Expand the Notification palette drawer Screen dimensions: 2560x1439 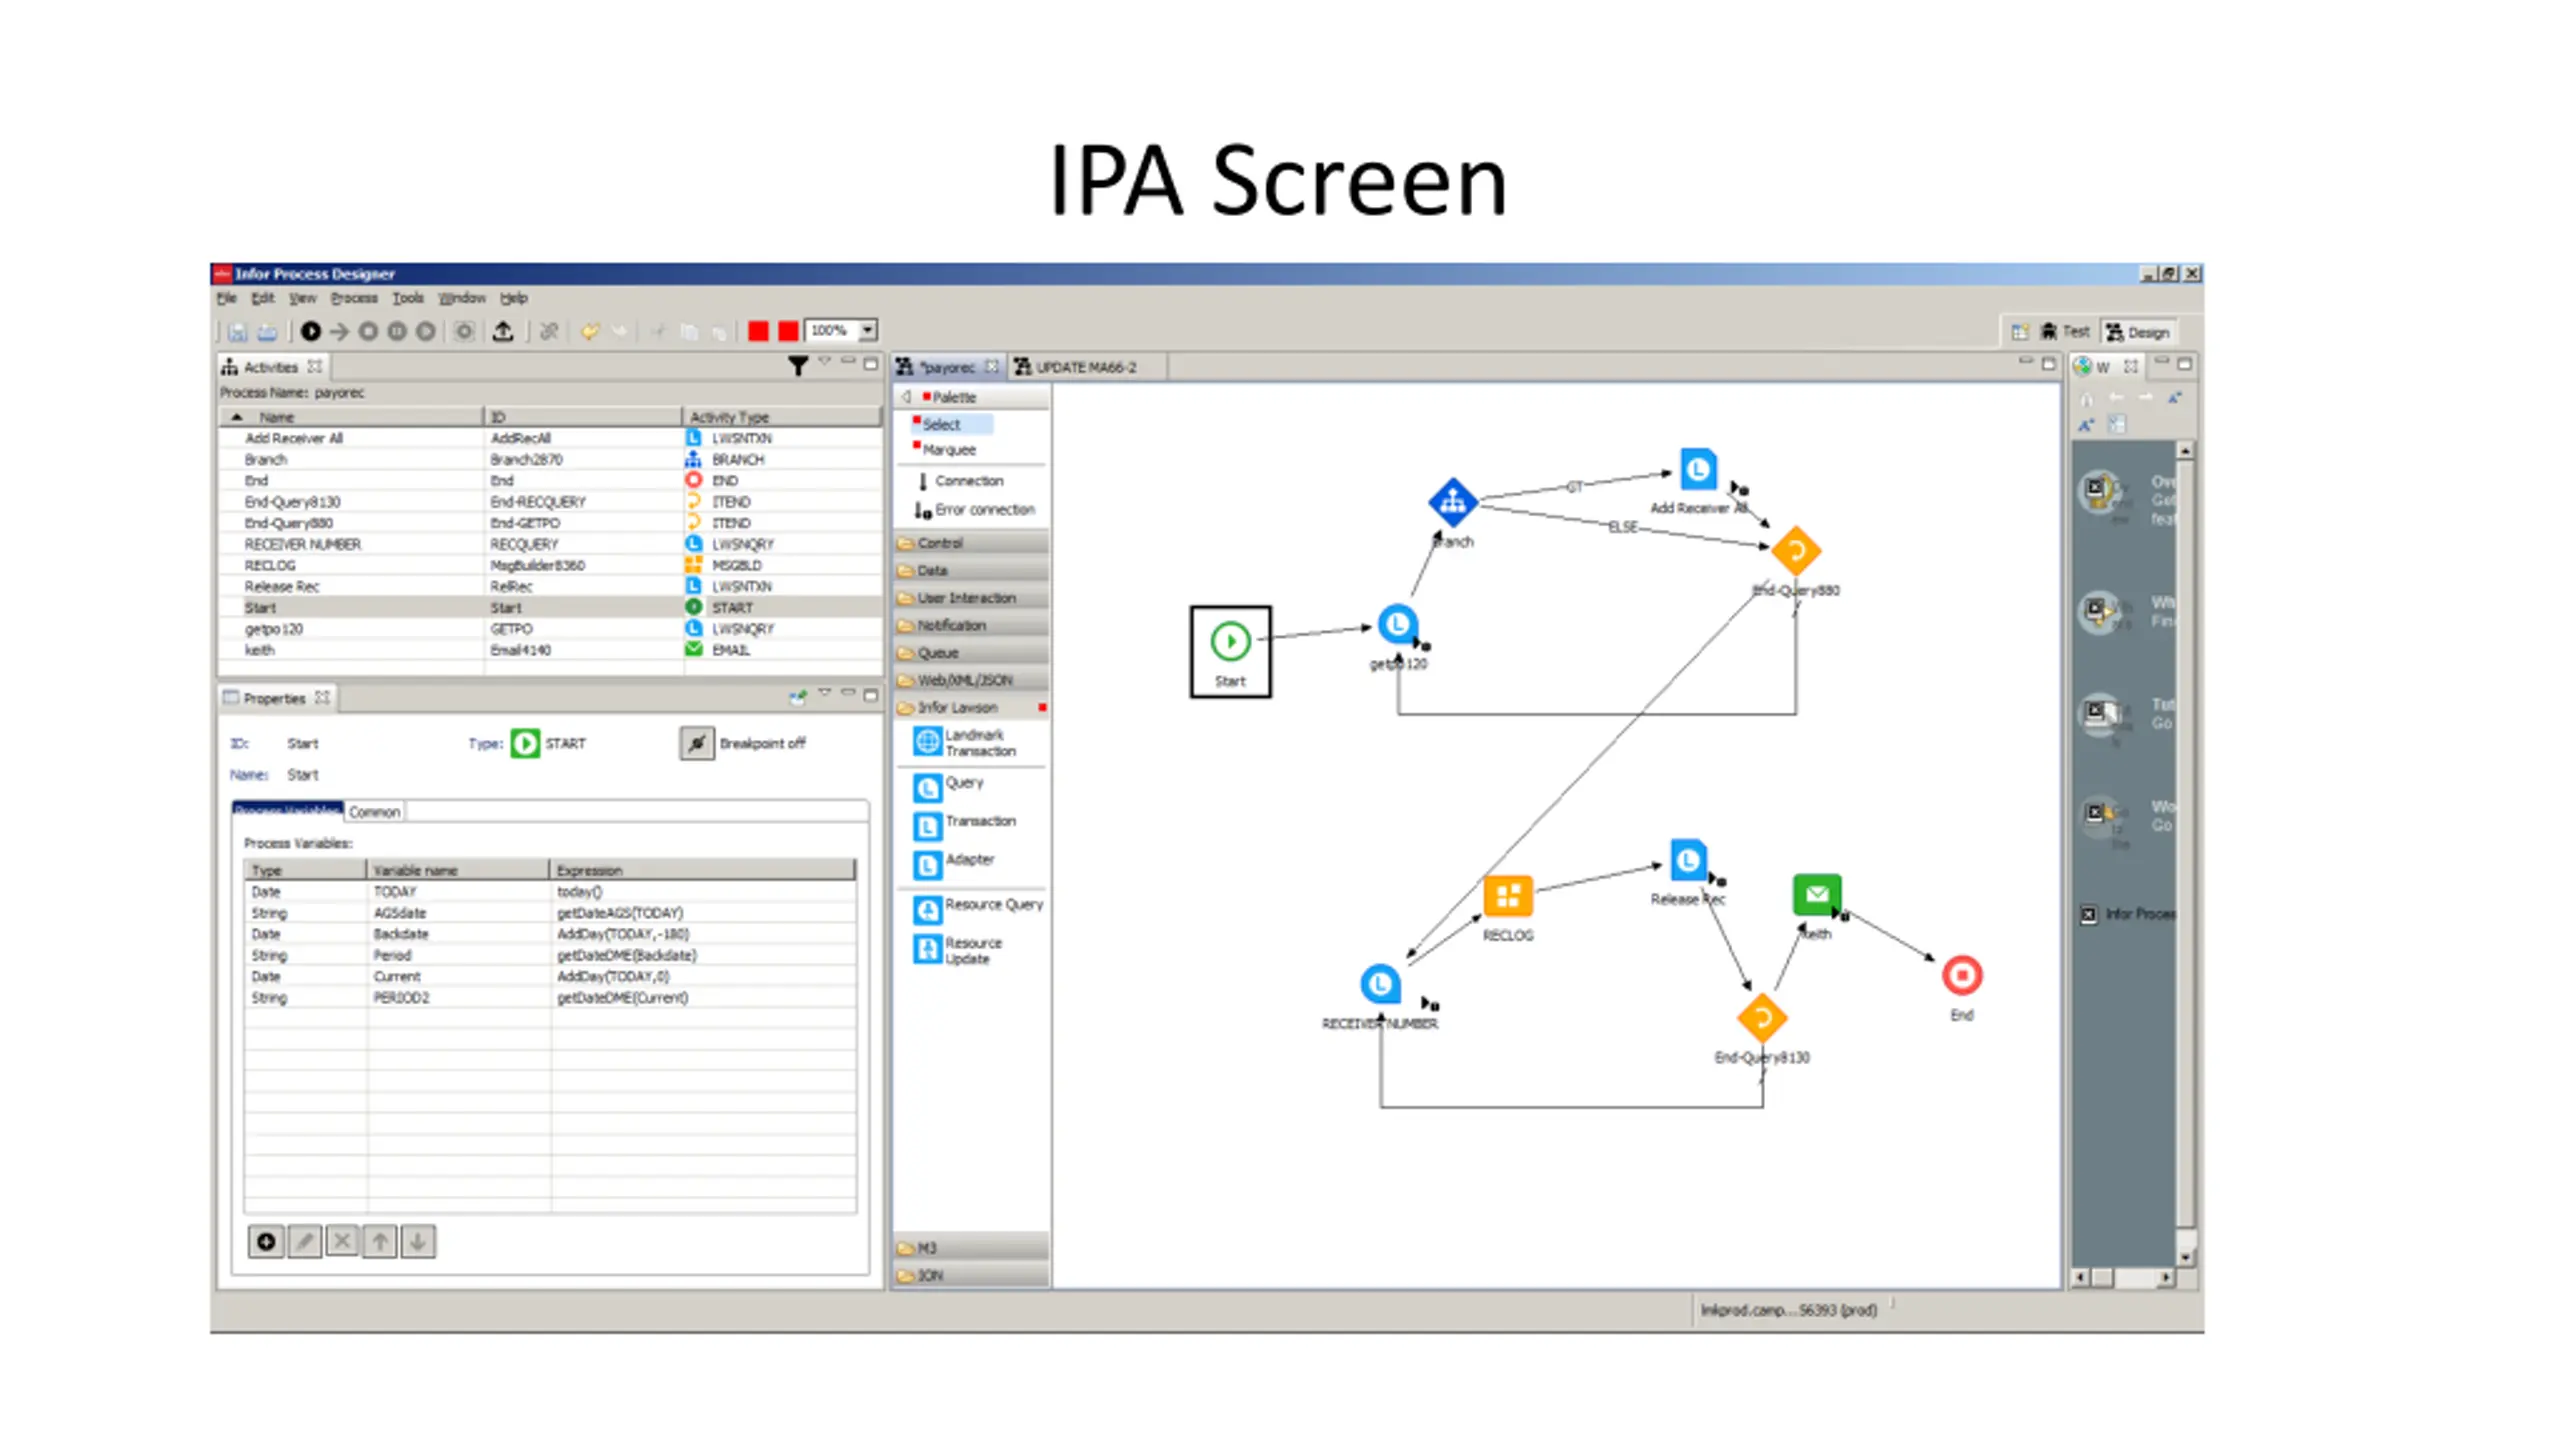click(x=971, y=625)
